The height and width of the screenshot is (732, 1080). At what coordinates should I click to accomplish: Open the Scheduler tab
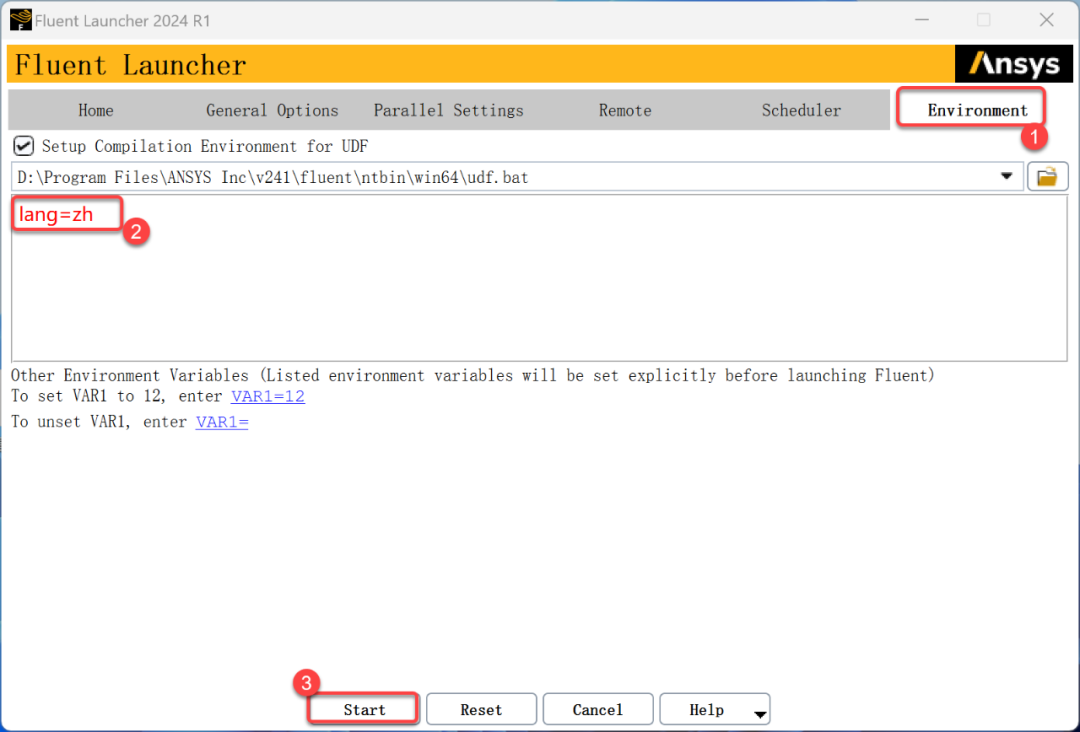pos(801,110)
